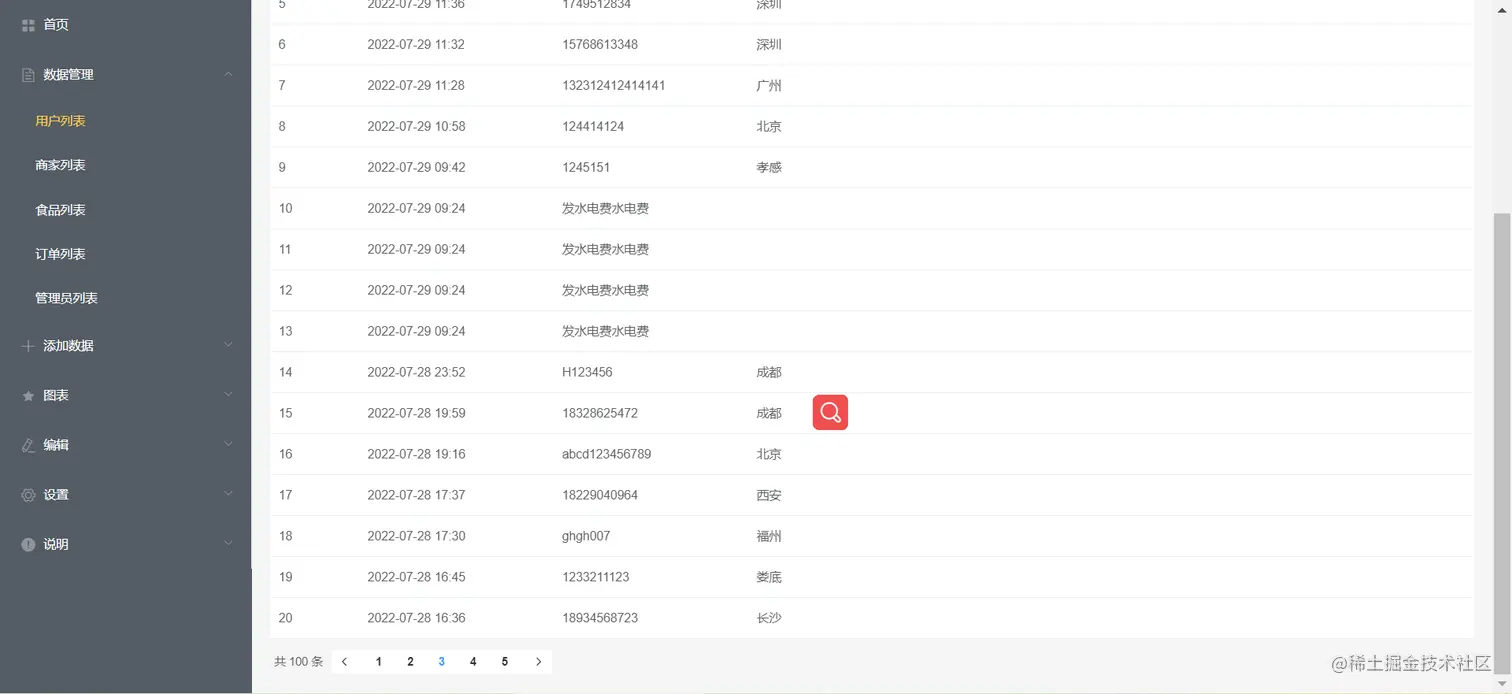Viewport: 1512px width, 694px height.
Task: Click username 18328625472 in row 15
Action: pyautogui.click(x=600, y=414)
